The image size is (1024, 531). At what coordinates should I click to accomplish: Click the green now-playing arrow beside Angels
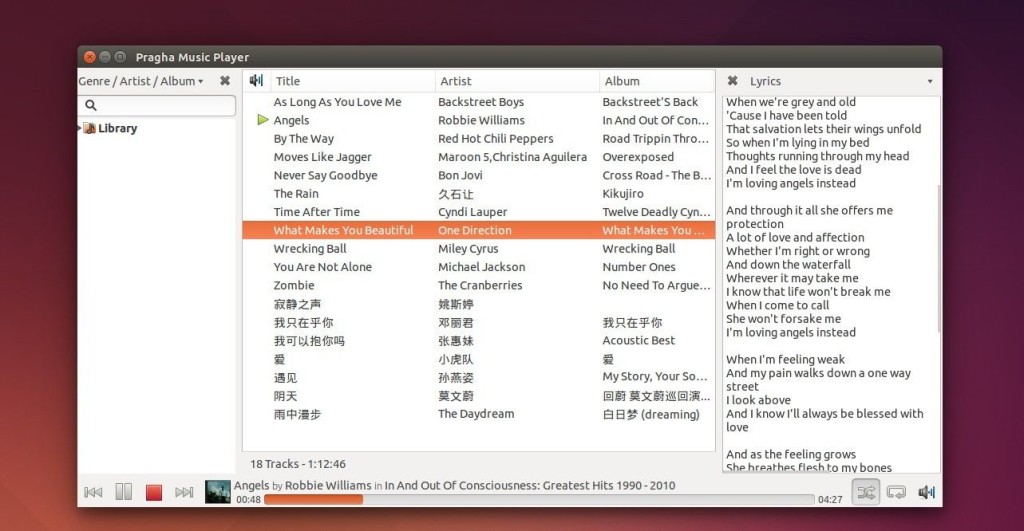tap(263, 120)
